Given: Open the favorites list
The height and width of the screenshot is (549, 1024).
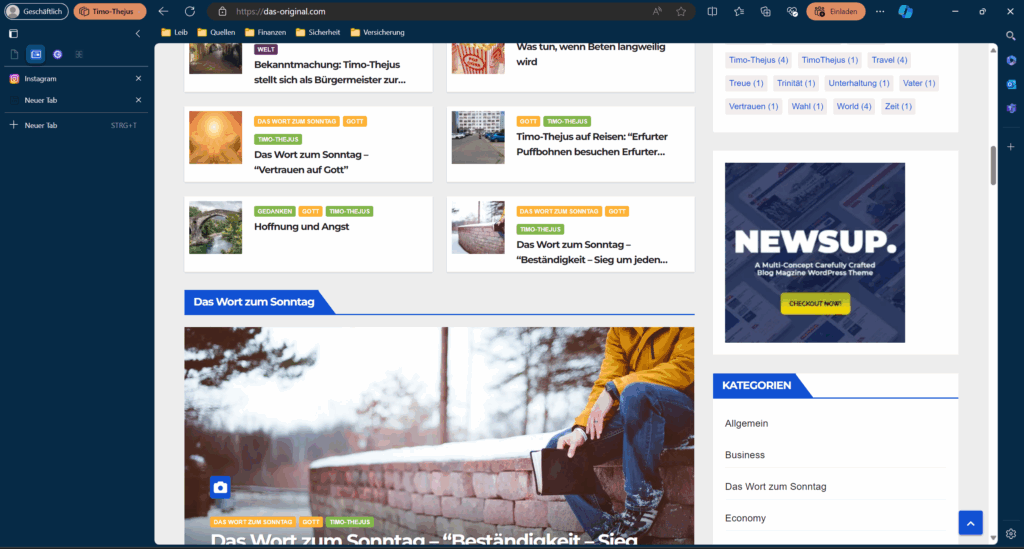Looking at the screenshot, I should [x=739, y=11].
